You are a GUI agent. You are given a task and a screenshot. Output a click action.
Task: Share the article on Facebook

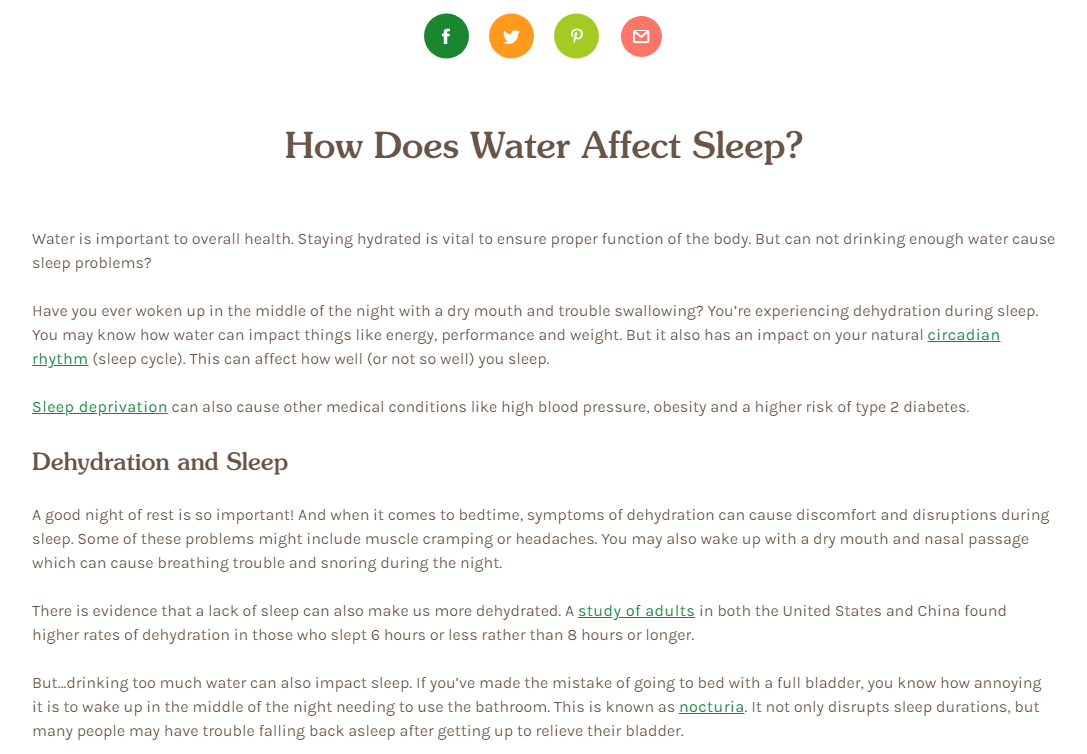coord(446,36)
